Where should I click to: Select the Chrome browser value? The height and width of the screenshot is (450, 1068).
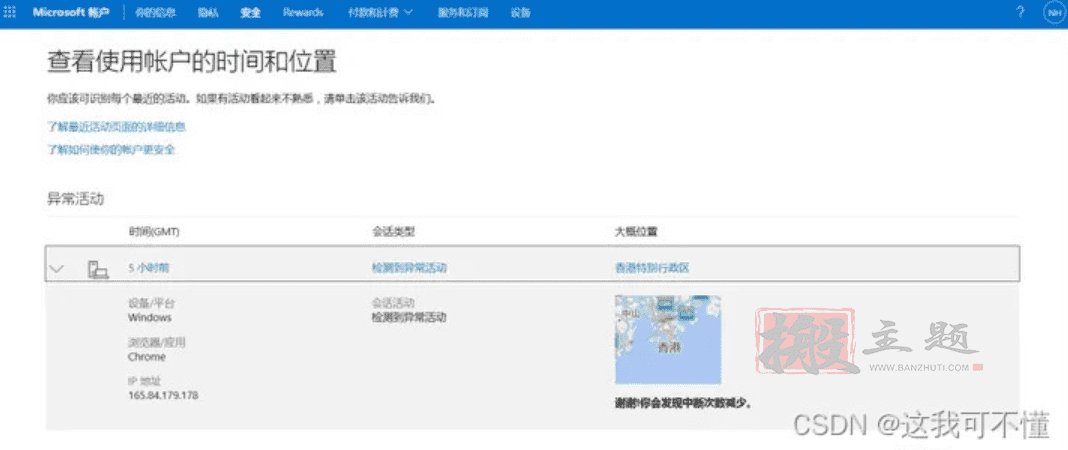click(x=146, y=357)
